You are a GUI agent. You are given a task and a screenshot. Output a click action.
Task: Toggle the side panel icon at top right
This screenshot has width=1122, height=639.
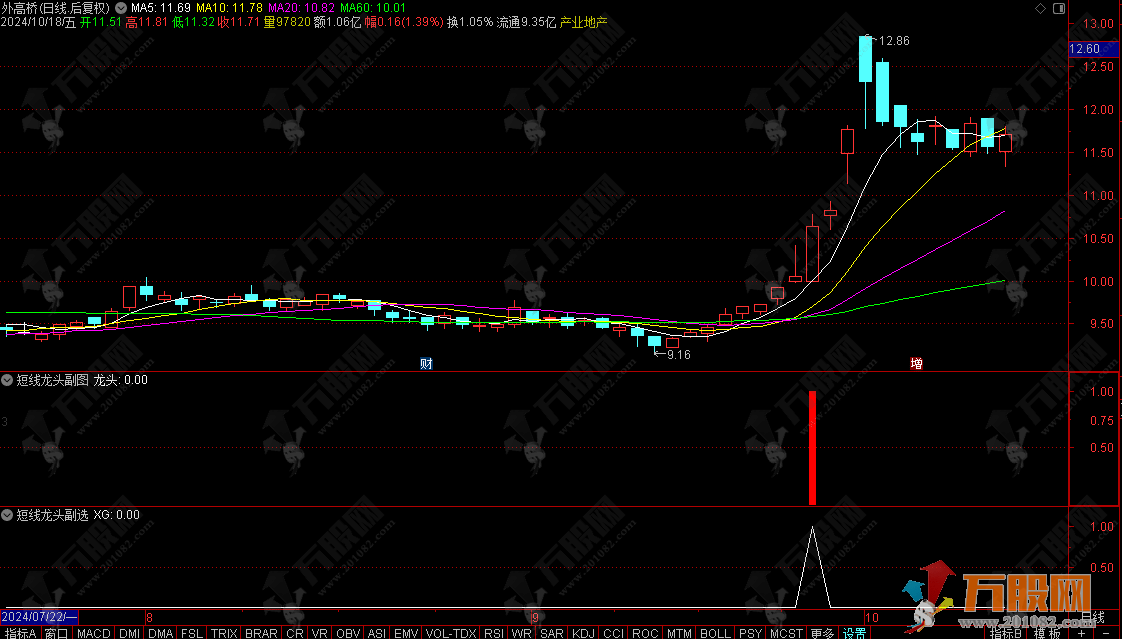point(1059,9)
